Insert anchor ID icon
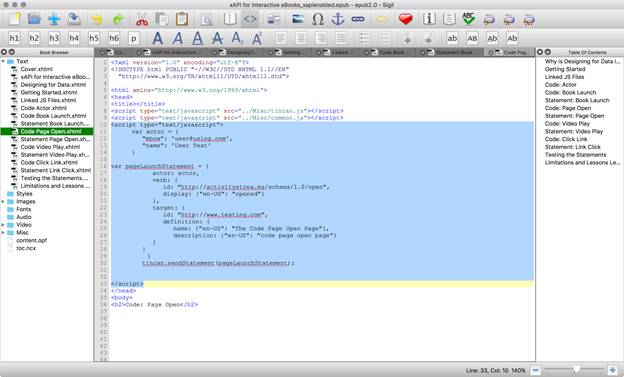 point(338,19)
